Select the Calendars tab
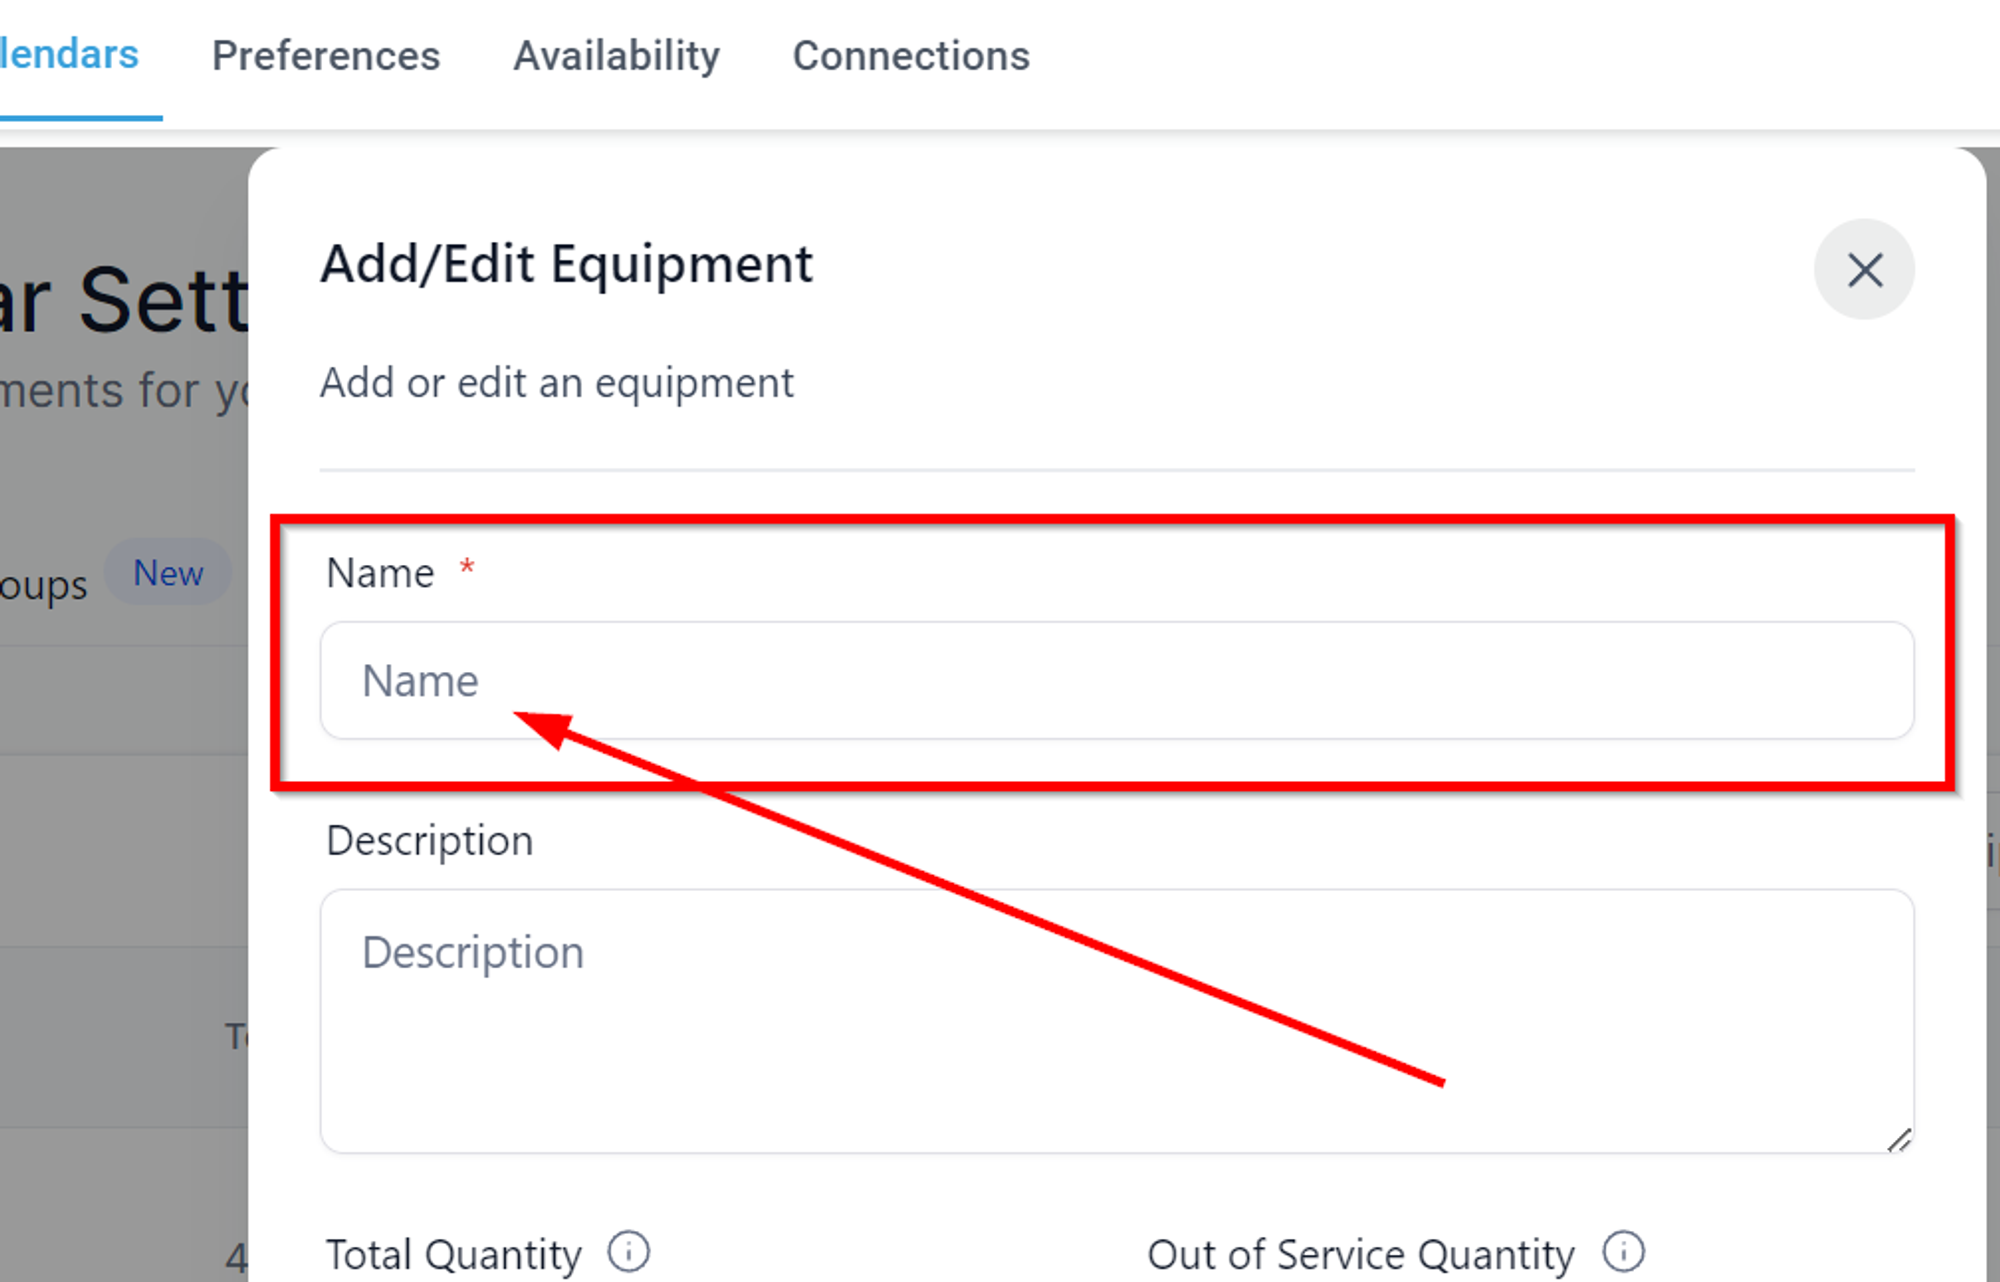The image size is (2000, 1282). [x=69, y=54]
